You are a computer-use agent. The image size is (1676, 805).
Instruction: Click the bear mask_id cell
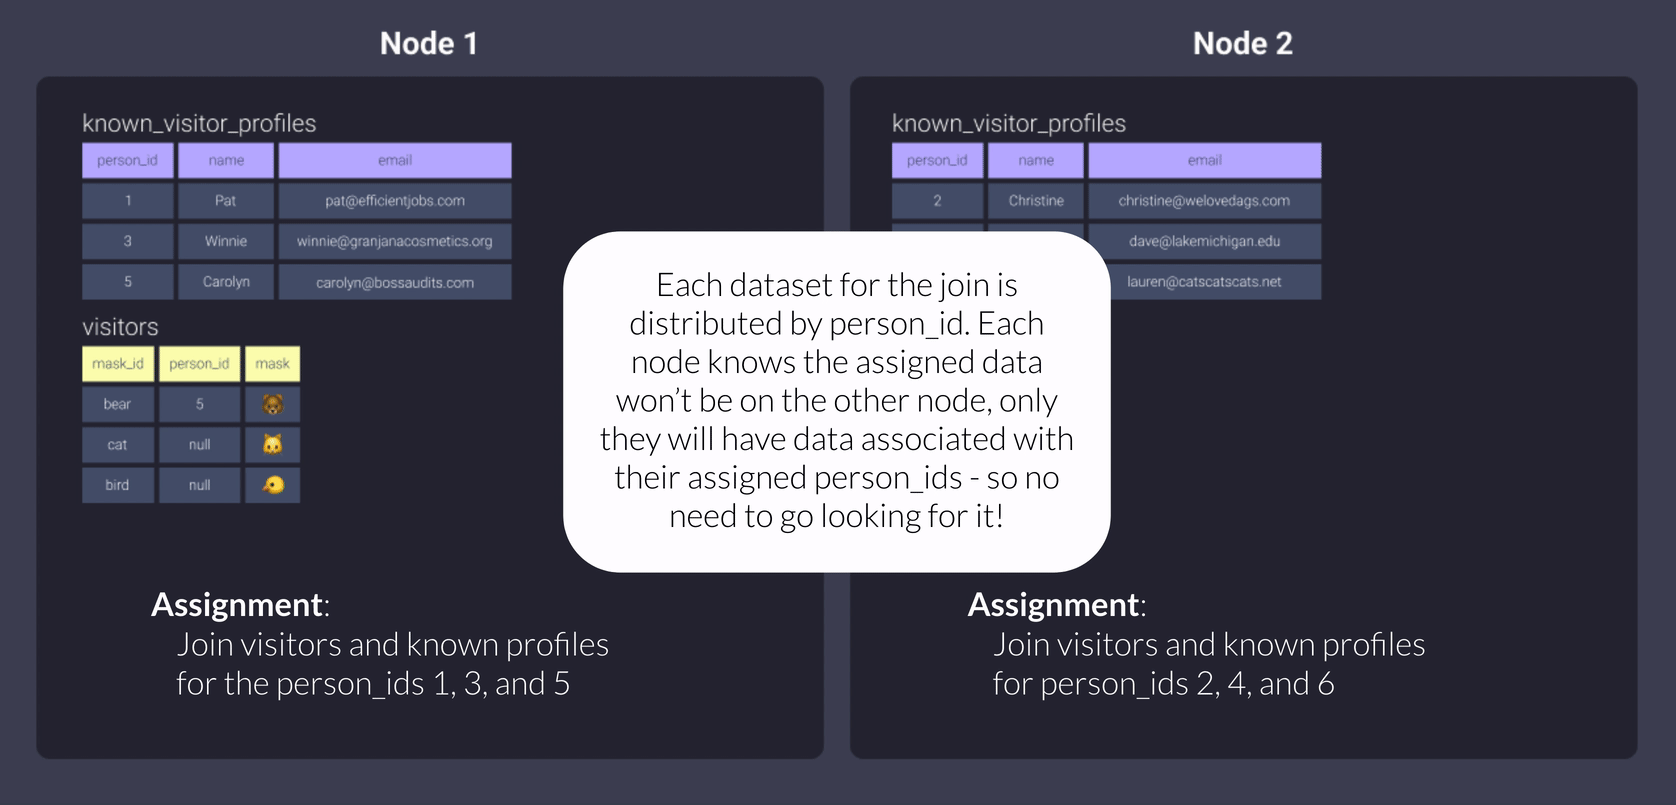click(118, 404)
